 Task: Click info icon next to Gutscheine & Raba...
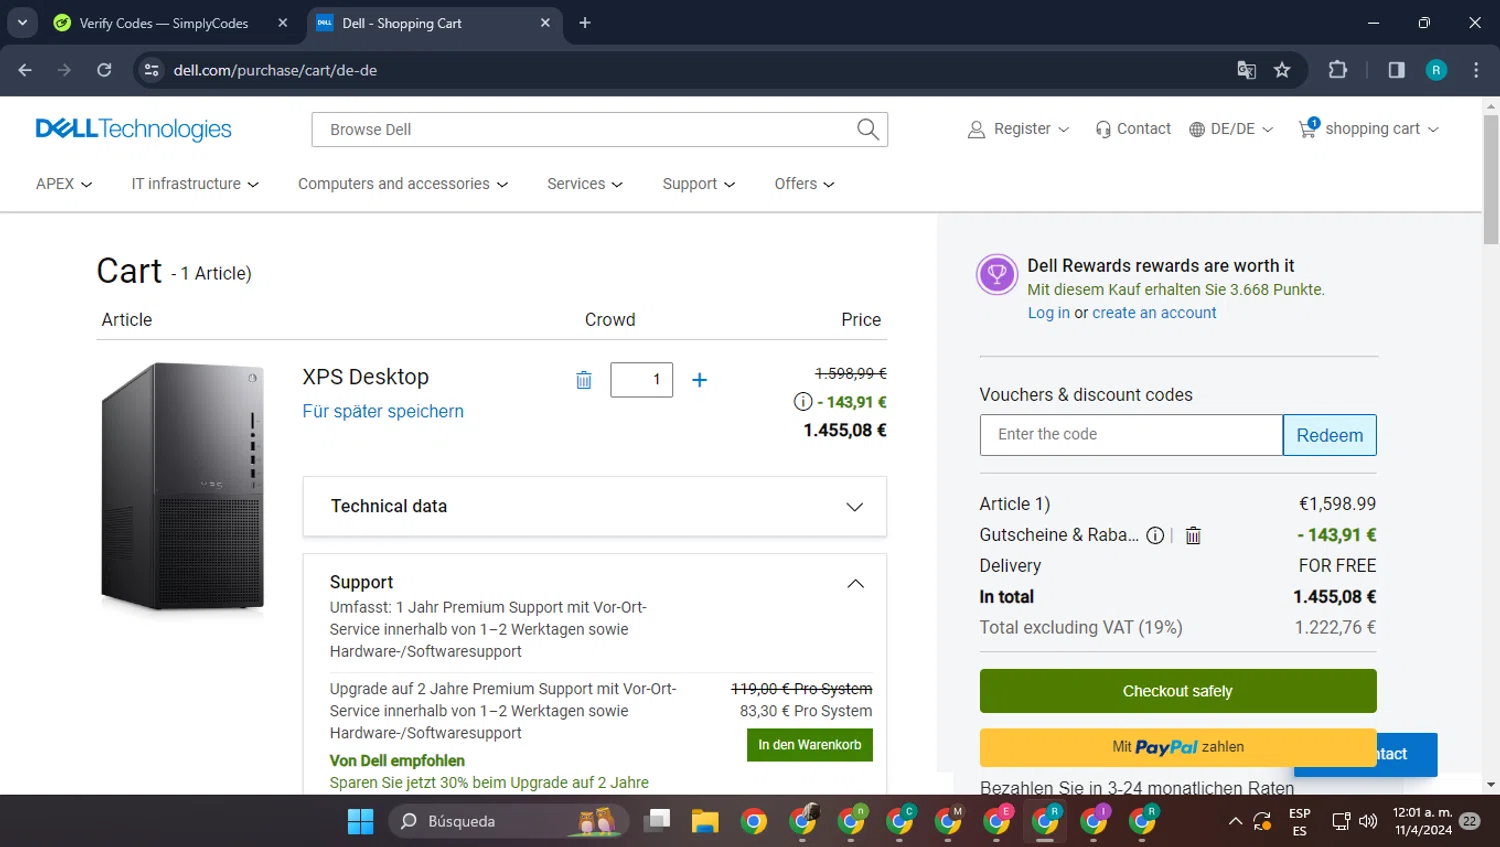[1155, 535]
